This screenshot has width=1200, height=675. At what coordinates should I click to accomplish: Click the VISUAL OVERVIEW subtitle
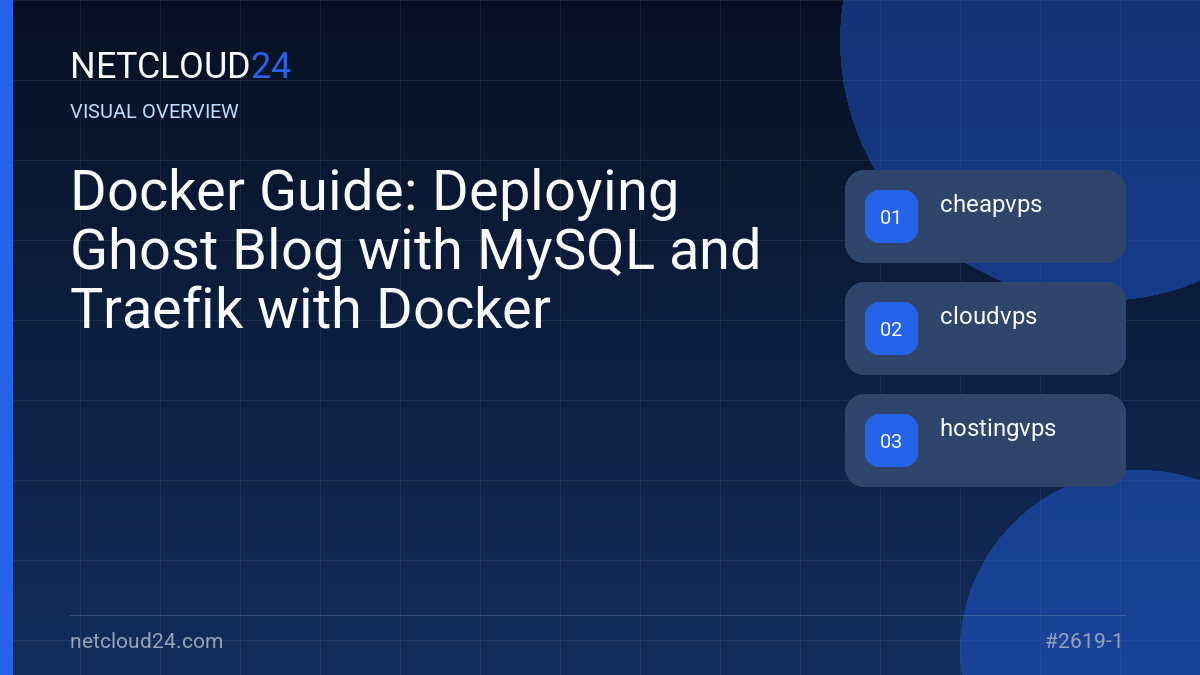(x=155, y=112)
